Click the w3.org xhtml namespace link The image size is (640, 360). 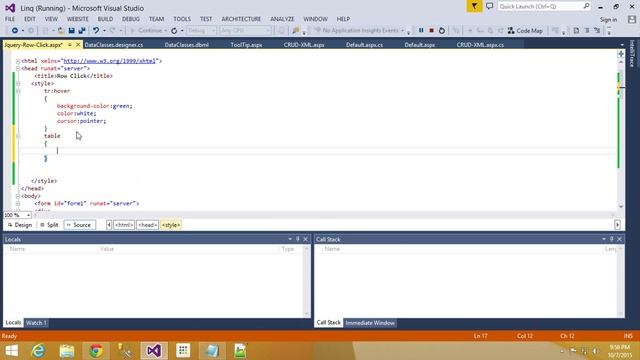[110, 61]
